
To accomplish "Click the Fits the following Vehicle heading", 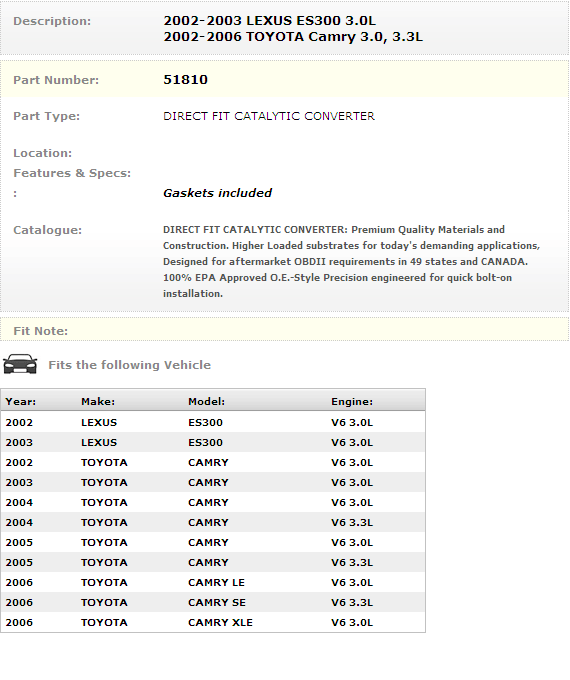I will (129, 365).
